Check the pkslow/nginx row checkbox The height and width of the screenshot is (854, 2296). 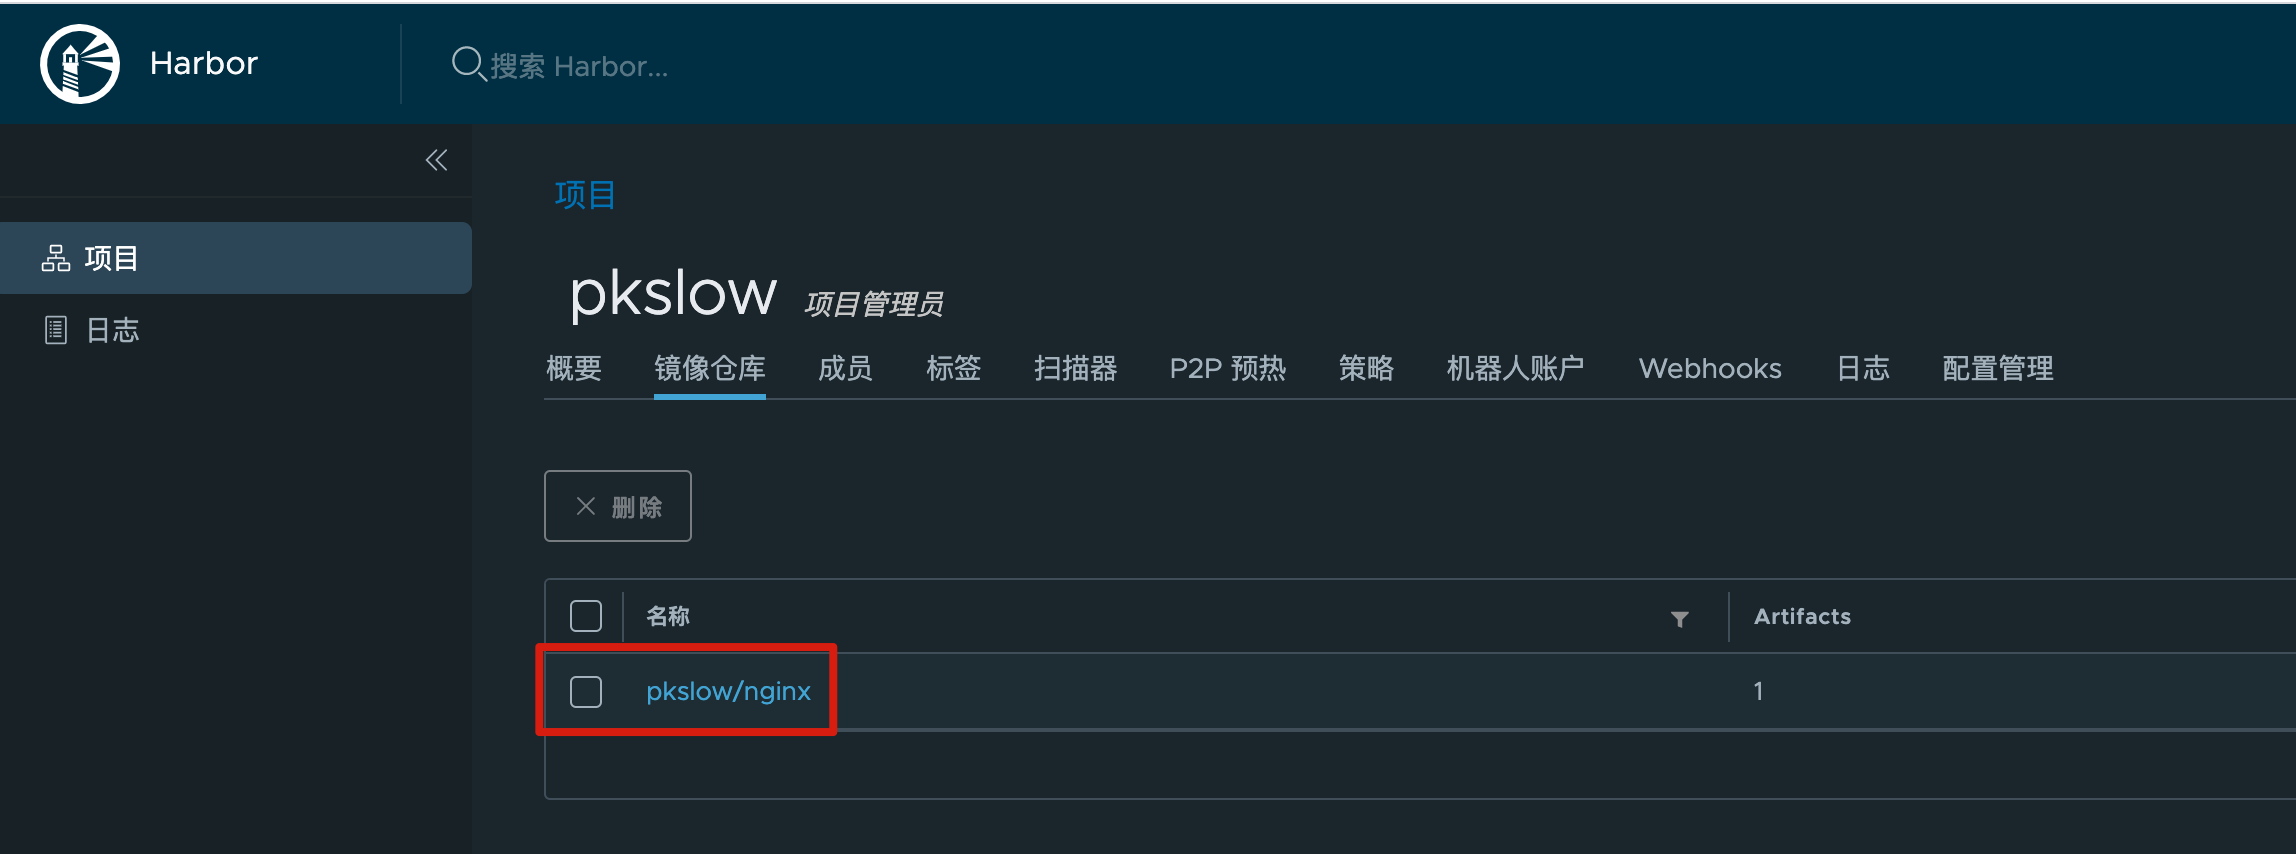click(x=586, y=691)
